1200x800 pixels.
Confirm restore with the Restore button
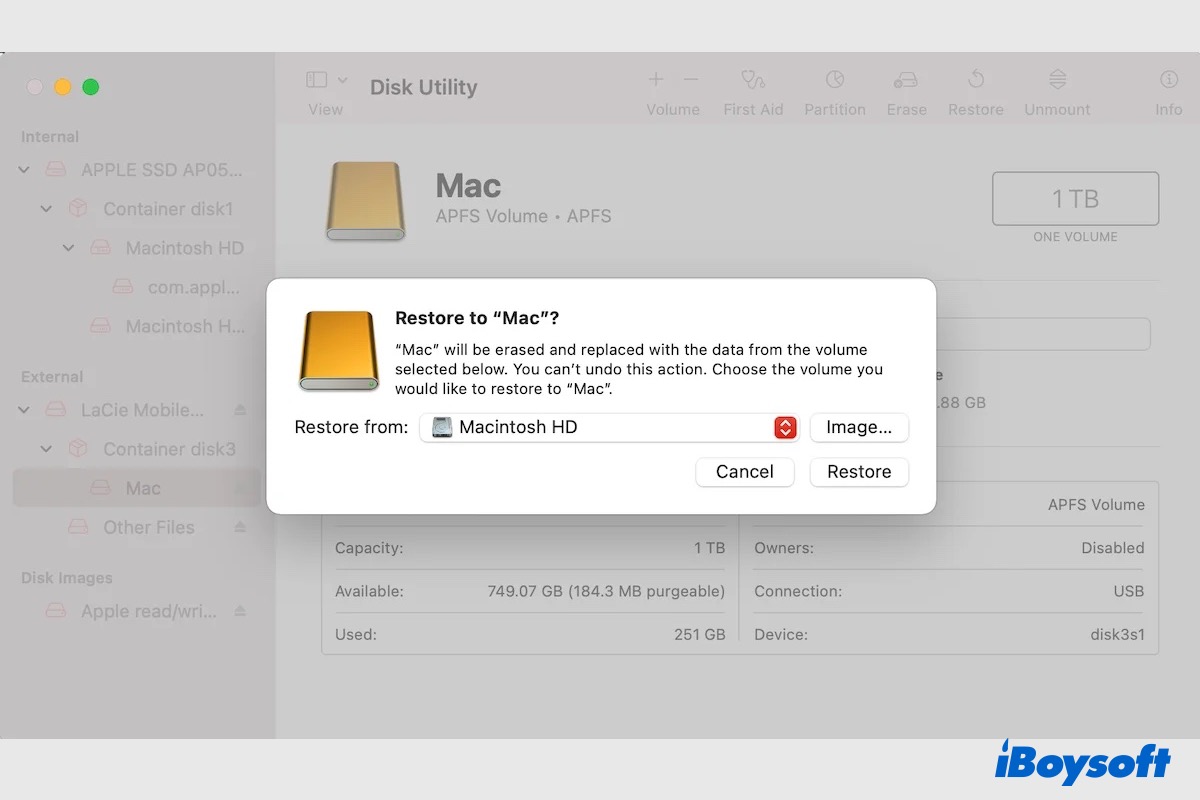coord(858,472)
